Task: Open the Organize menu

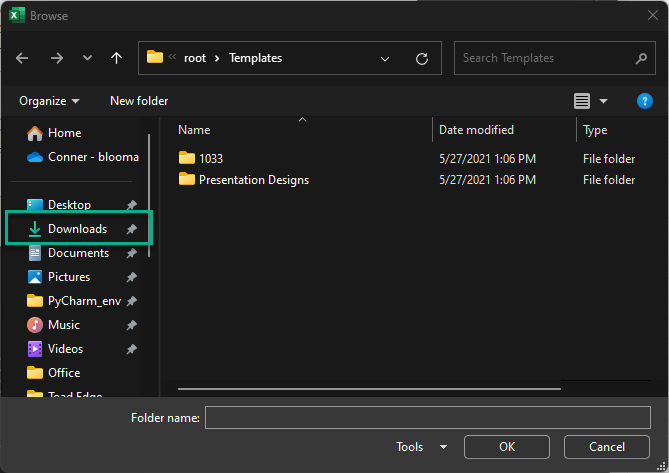Action: click(49, 101)
